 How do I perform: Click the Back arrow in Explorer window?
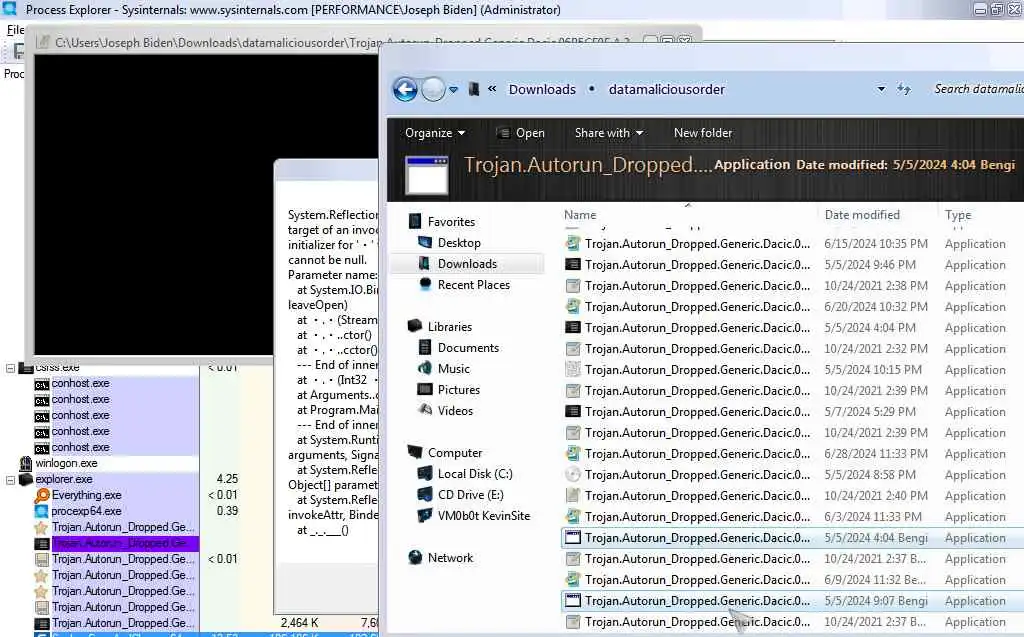[405, 89]
